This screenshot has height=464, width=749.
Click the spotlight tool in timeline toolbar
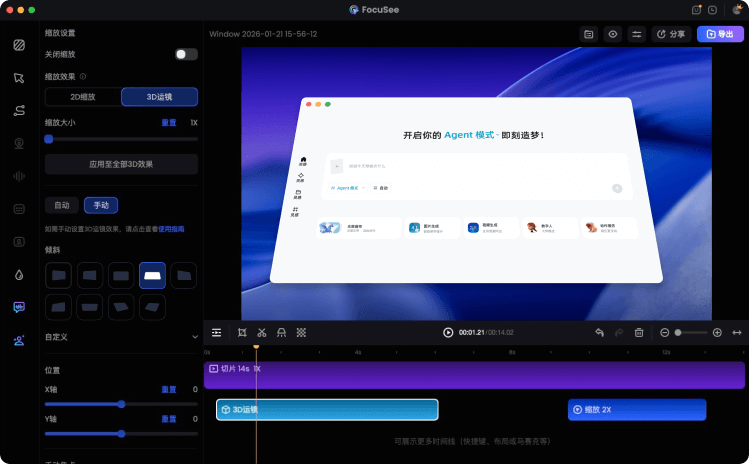[x=281, y=333]
